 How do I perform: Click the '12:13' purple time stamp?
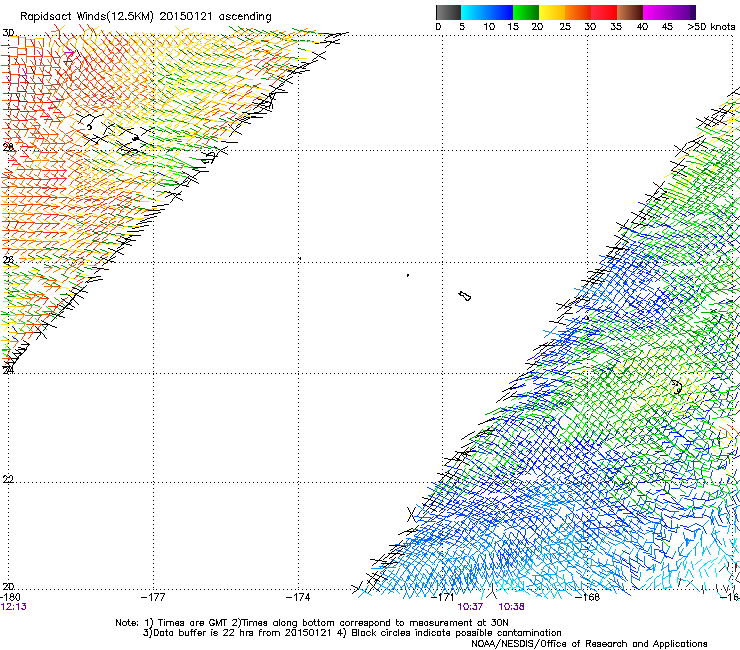[14, 607]
